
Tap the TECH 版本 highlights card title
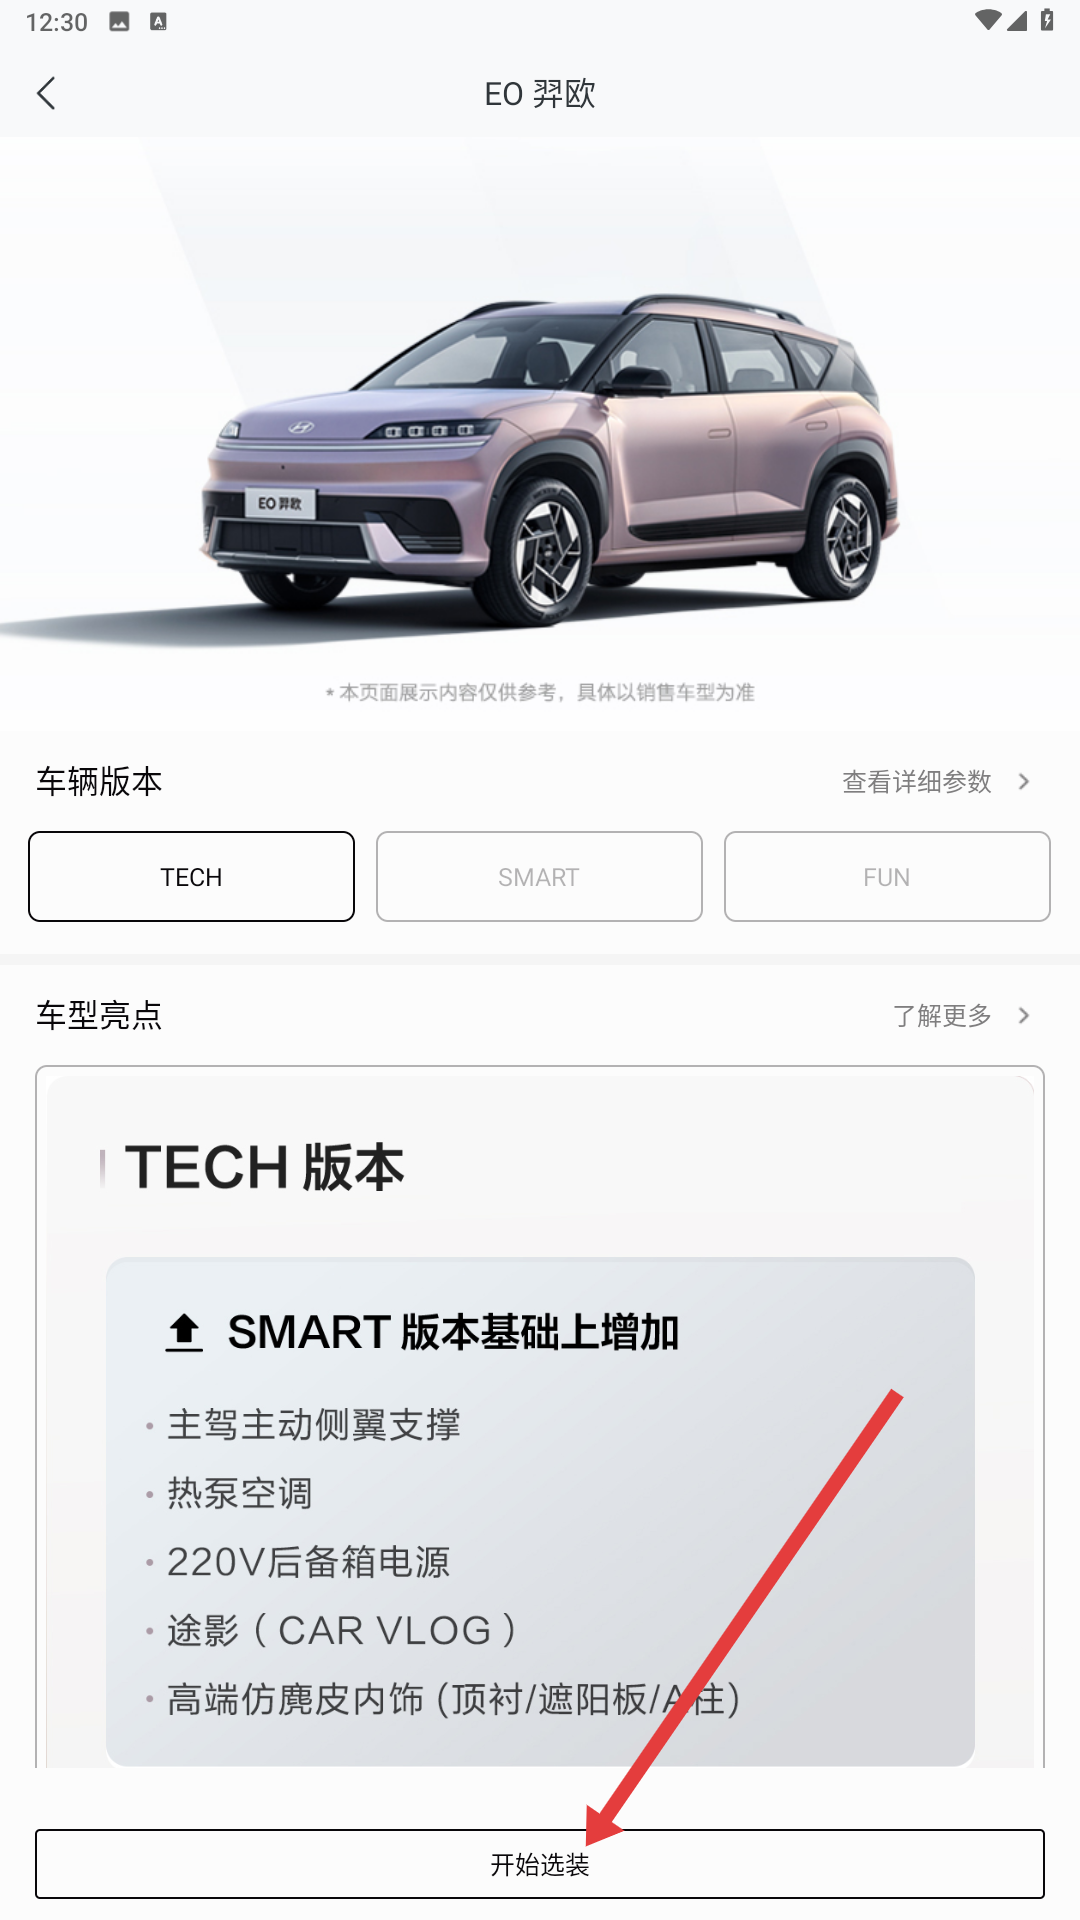tap(264, 1168)
